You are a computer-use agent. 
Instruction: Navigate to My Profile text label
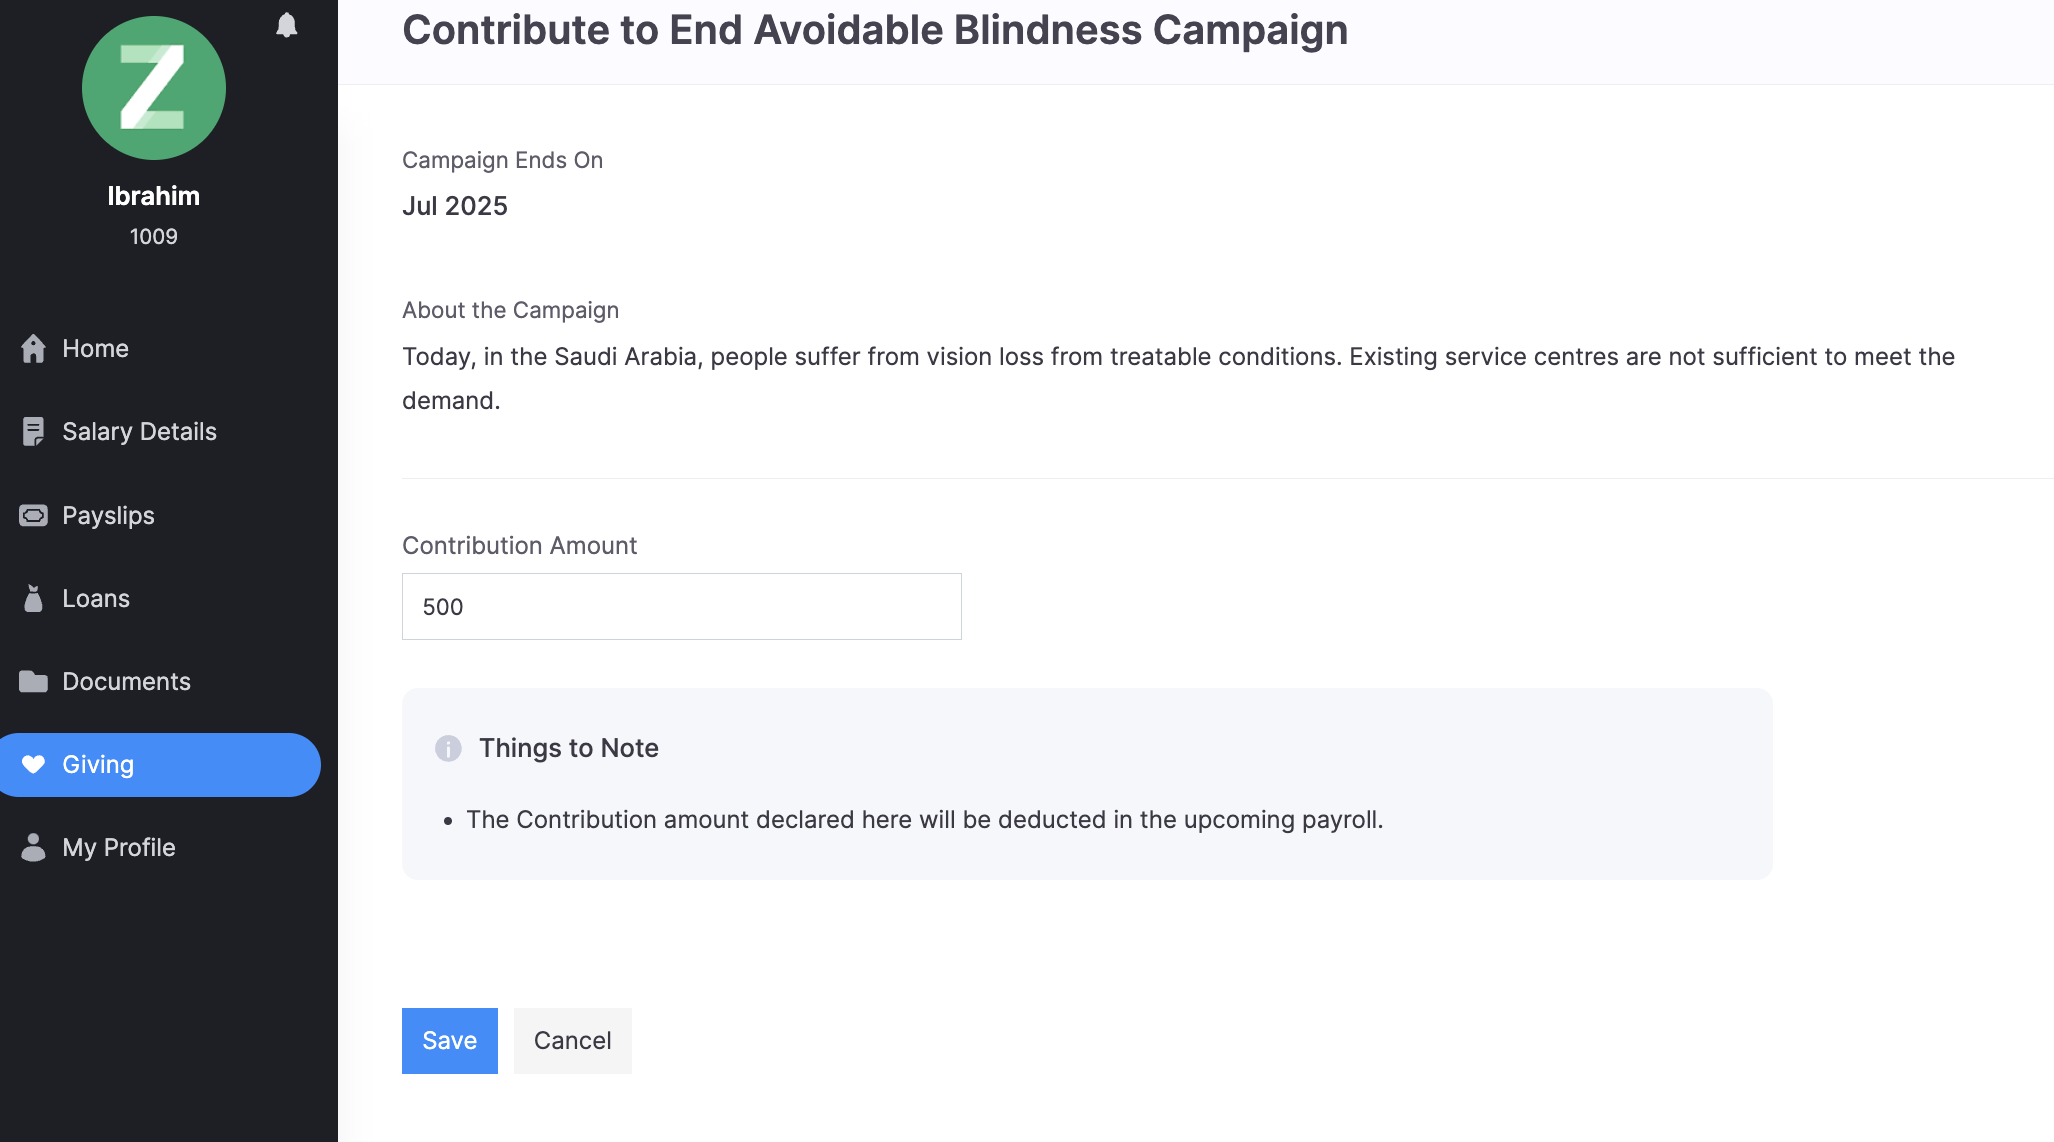[118, 847]
